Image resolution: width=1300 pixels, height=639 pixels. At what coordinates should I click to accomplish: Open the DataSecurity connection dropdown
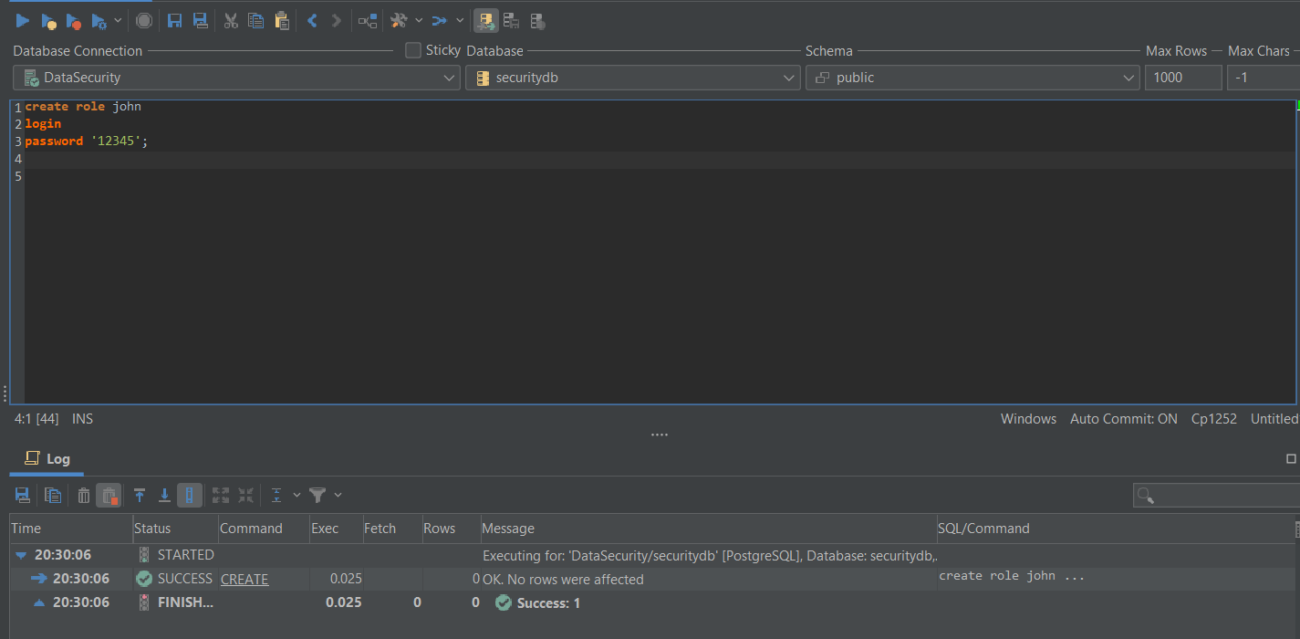pyautogui.click(x=236, y=77)
